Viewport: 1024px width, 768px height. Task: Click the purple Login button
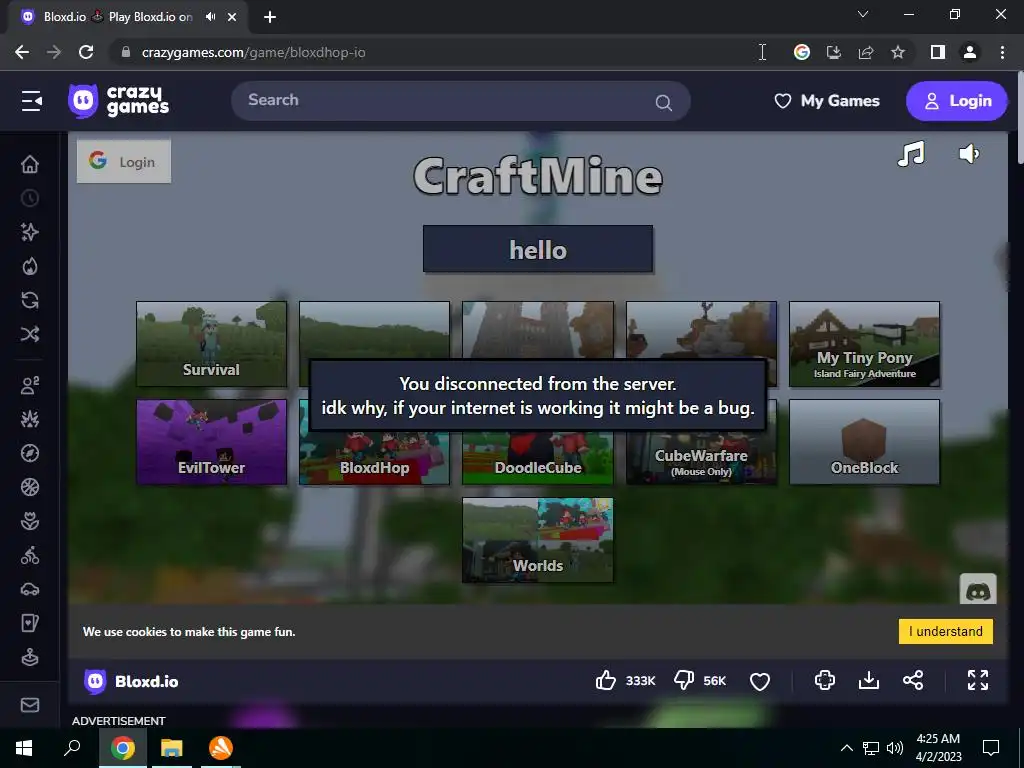(x=956, y=101)
